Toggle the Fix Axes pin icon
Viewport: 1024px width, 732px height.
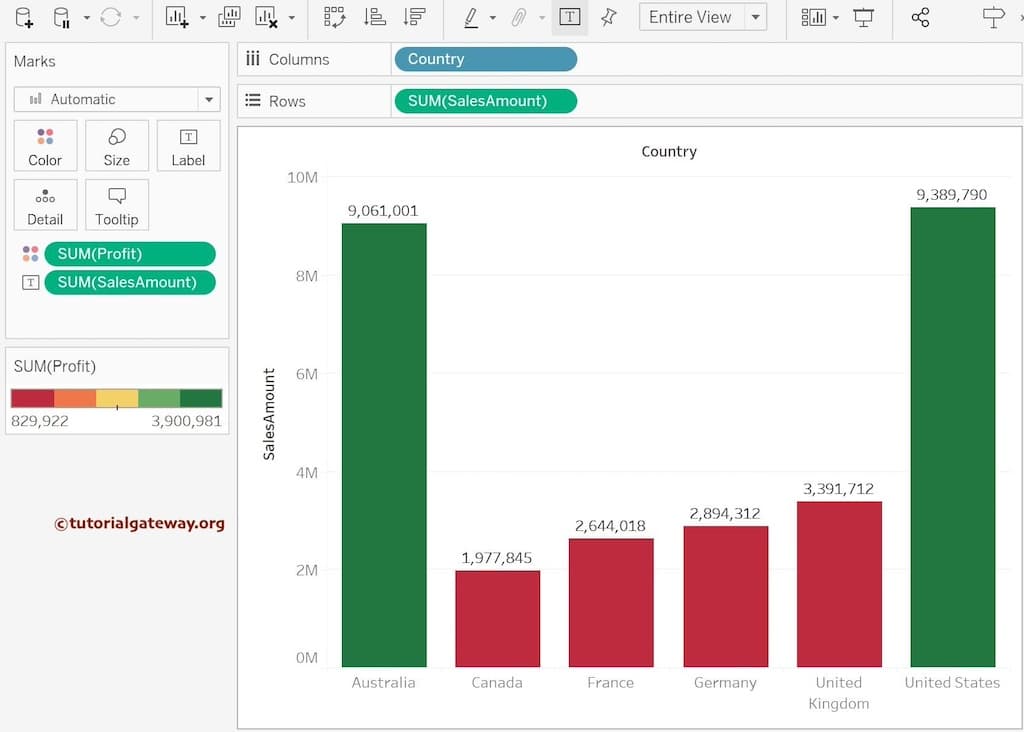[608, 17]
